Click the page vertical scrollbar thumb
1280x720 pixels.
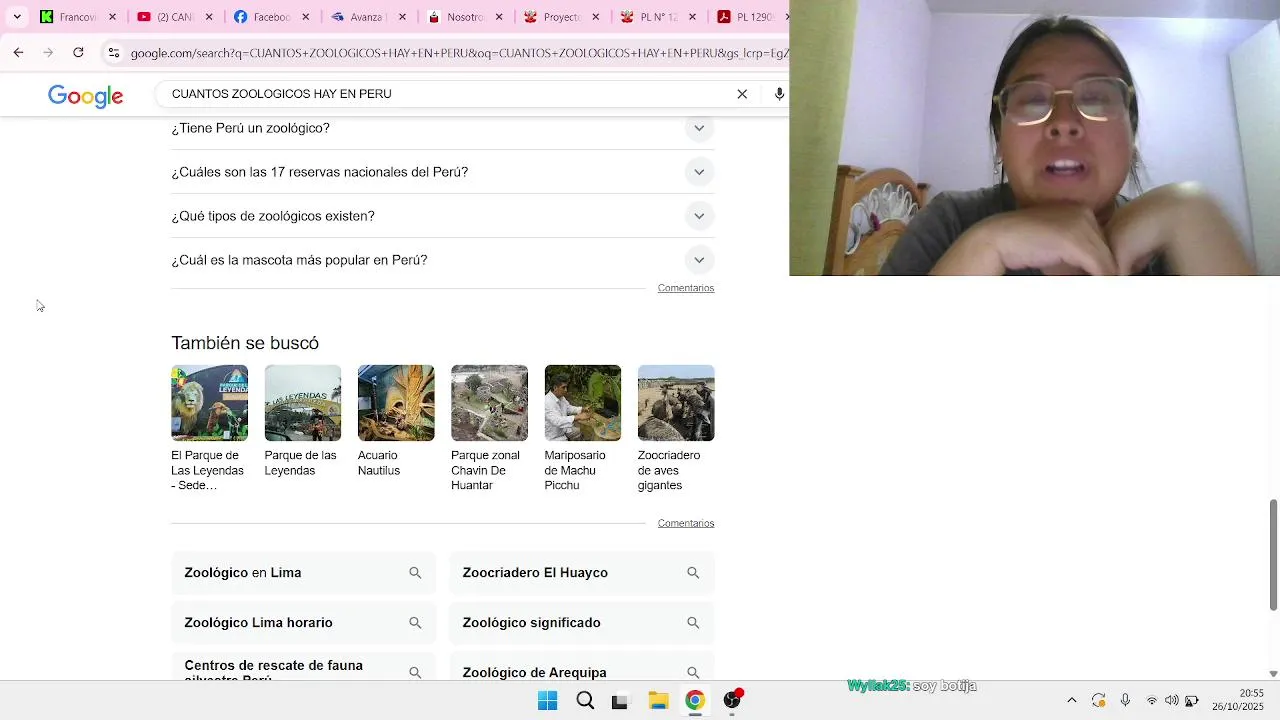click(x=1273, y=554)
